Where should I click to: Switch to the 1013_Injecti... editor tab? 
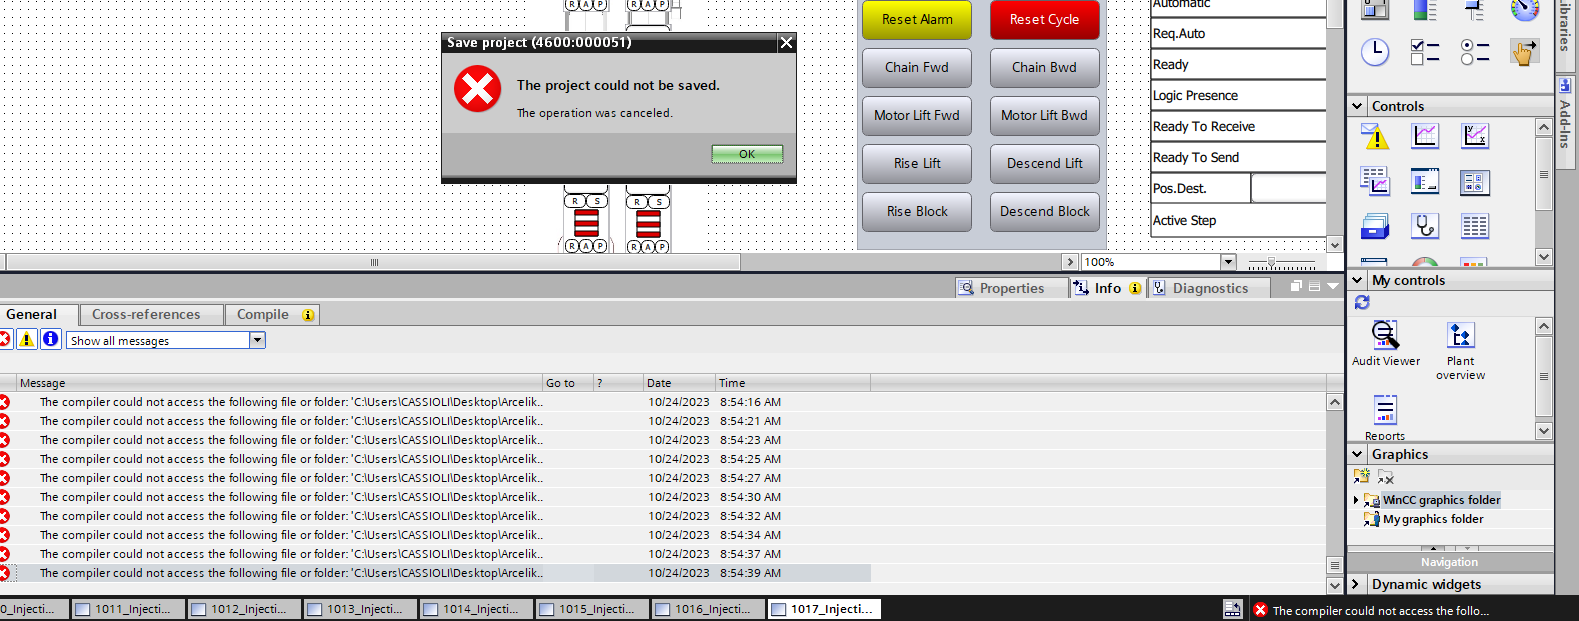[358, 609]
